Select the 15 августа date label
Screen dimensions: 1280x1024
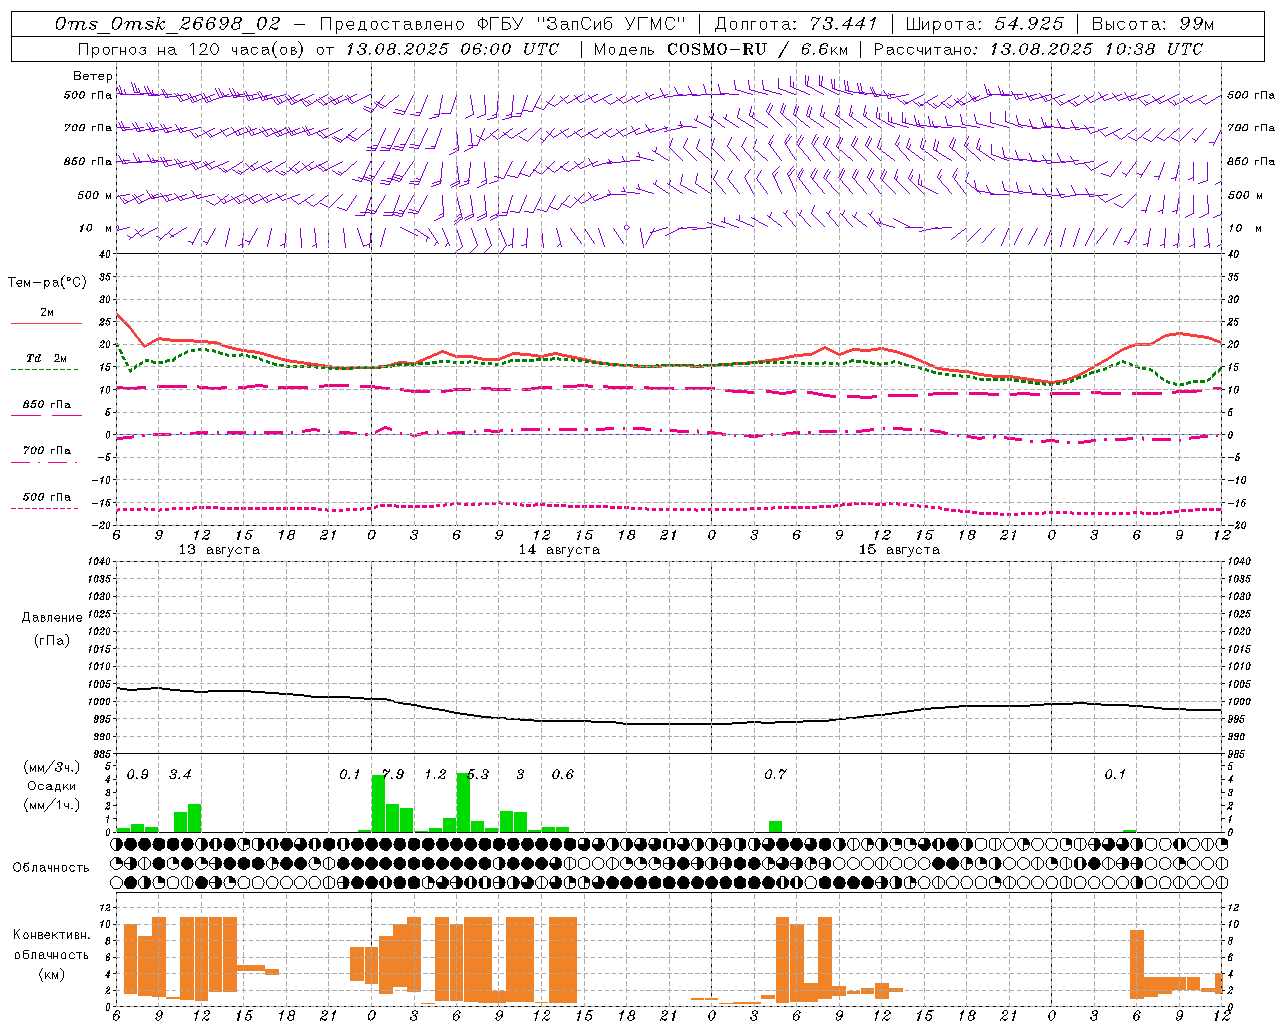point(899,550)
